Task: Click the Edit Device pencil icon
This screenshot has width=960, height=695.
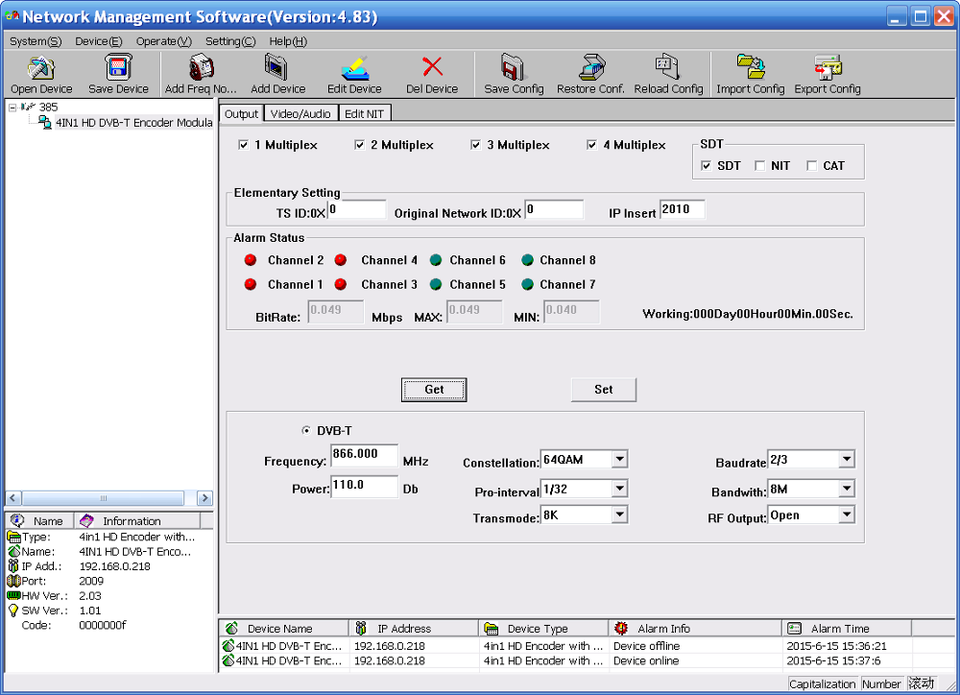Action: [355, 68]
